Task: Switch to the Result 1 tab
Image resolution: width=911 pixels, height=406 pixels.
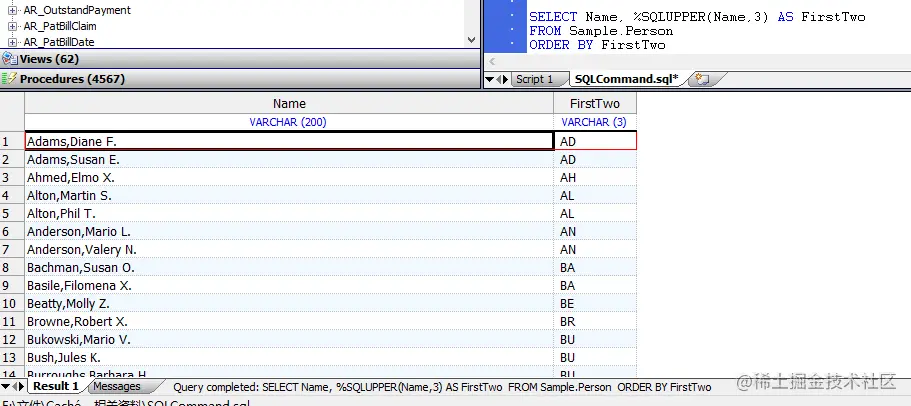Action: click(x=56, y=386)
